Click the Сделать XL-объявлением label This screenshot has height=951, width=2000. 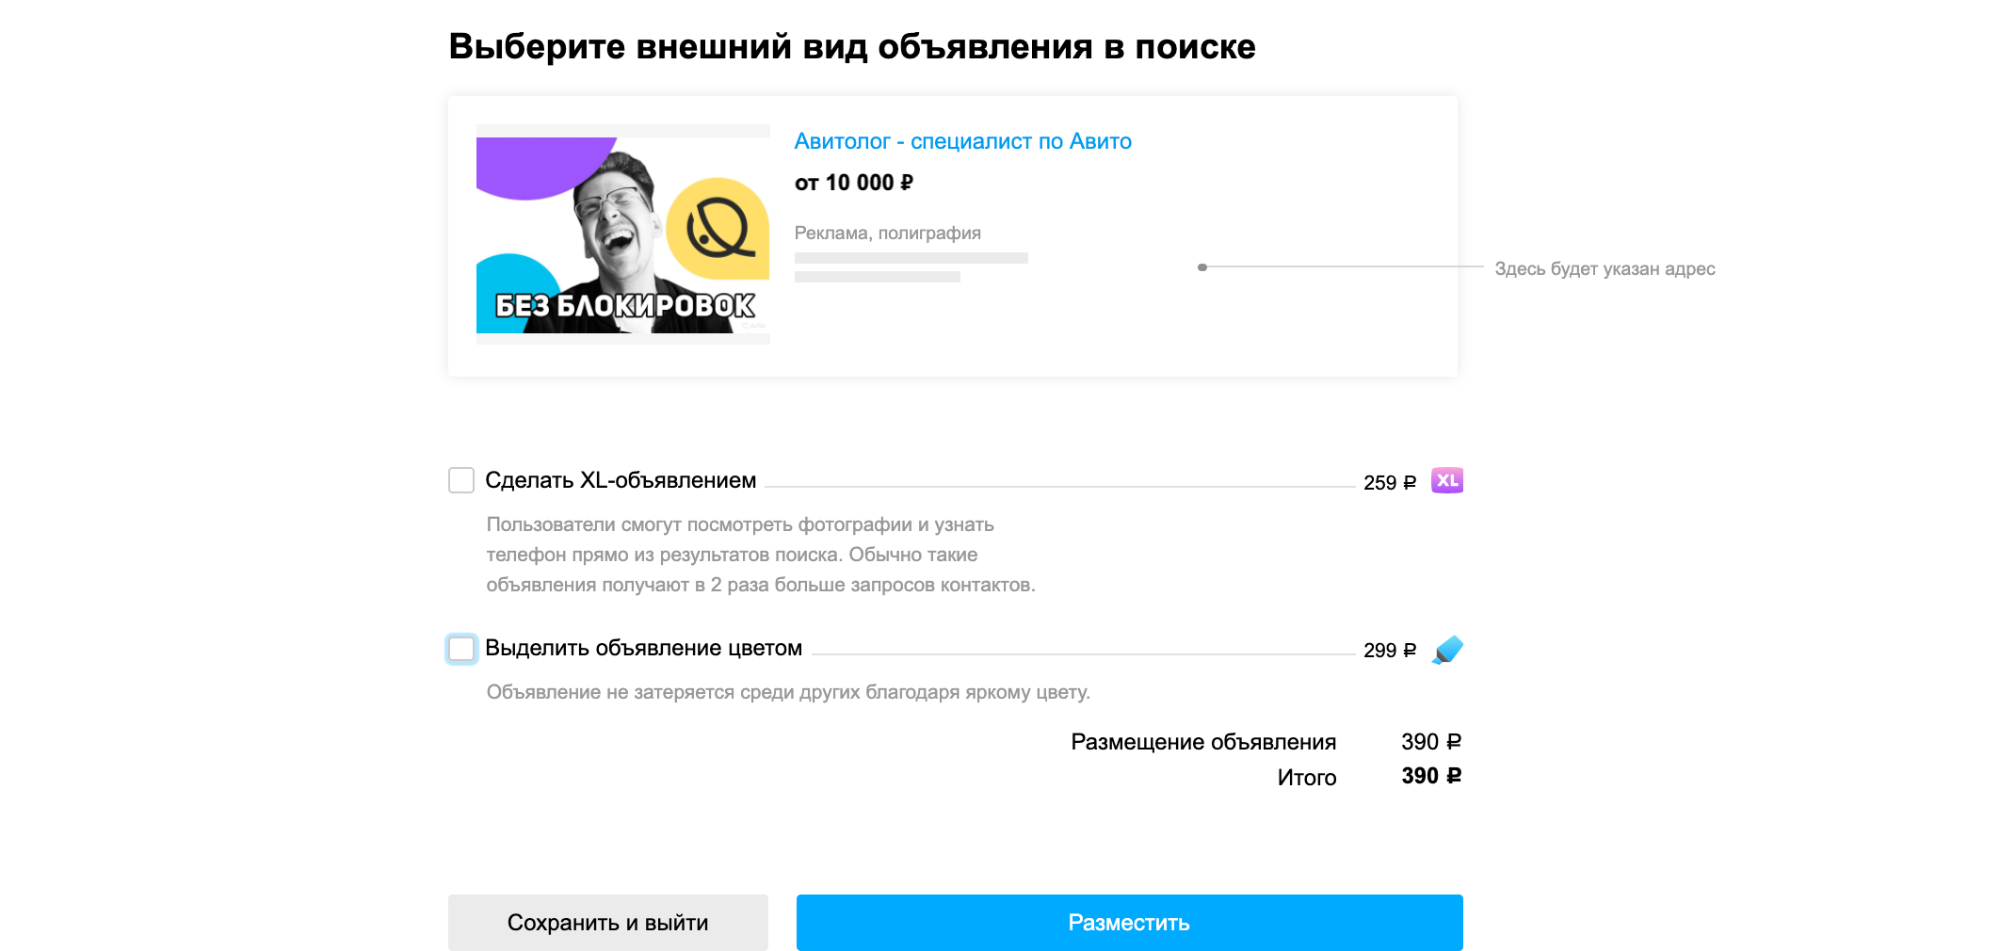pos(620,480)
